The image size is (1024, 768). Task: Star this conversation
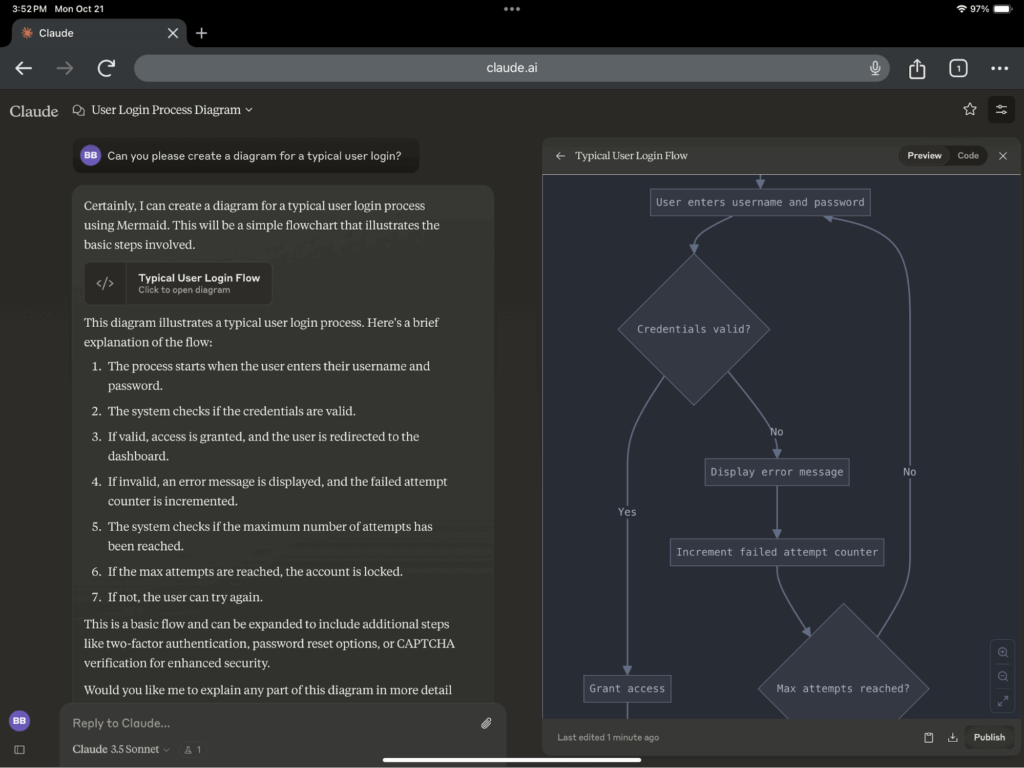tap(969, 110)
